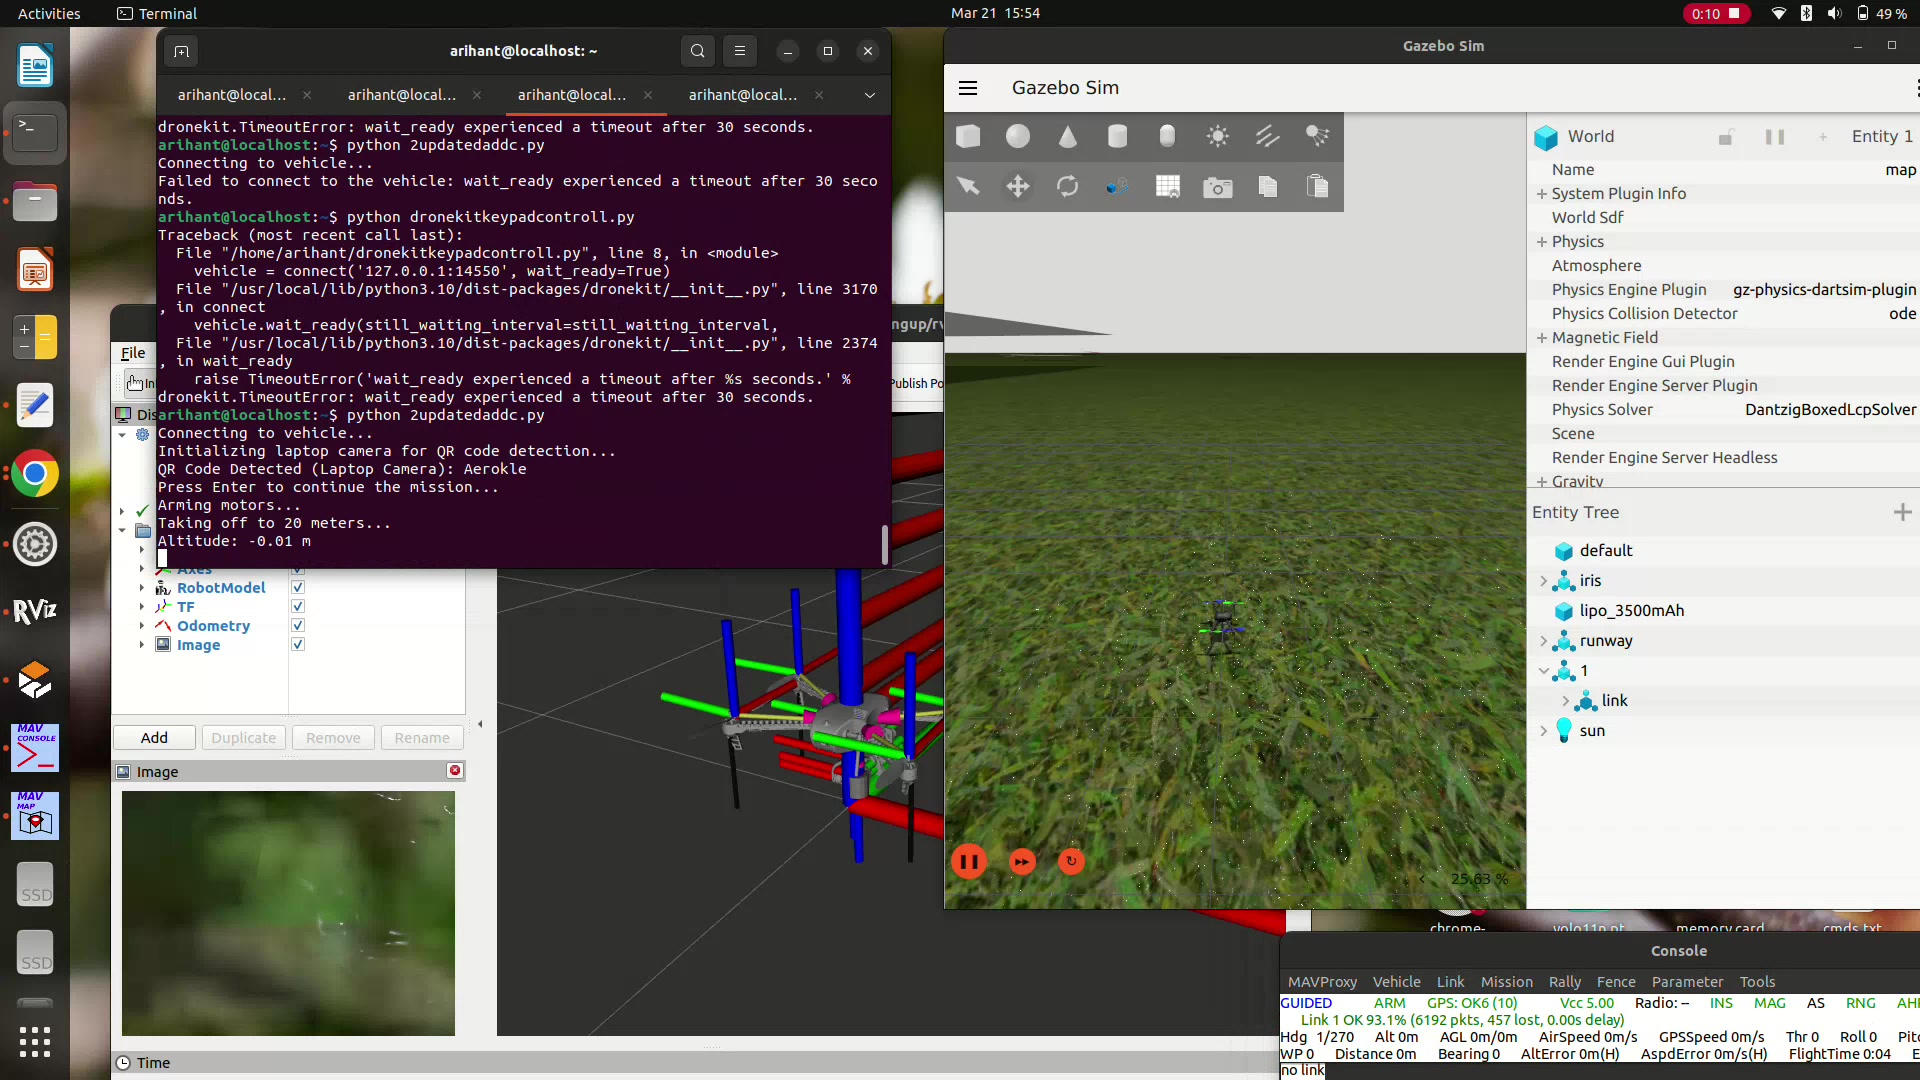Select the rotate mode tool
This screenshot has height=1080, width=1920.
click(x=1068, y=187)
